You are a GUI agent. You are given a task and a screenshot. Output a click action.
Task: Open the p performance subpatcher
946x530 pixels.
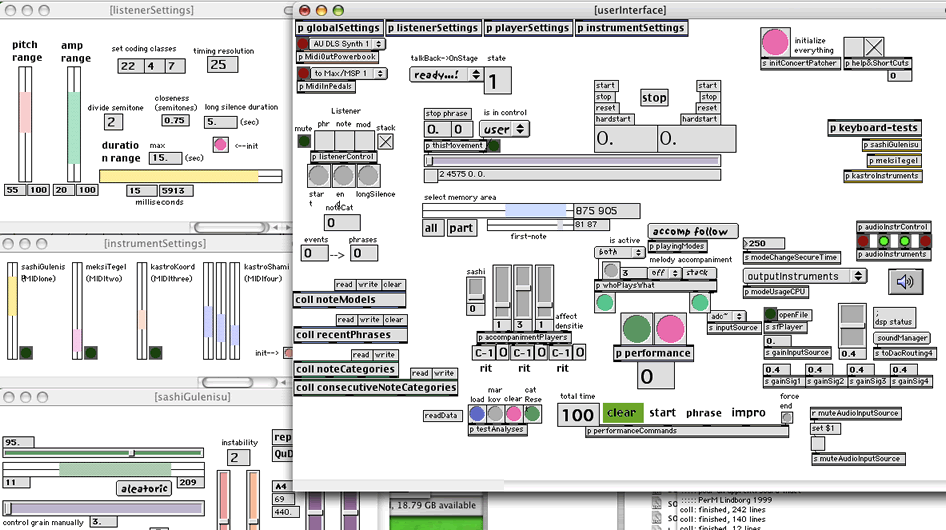coord(653,353)
